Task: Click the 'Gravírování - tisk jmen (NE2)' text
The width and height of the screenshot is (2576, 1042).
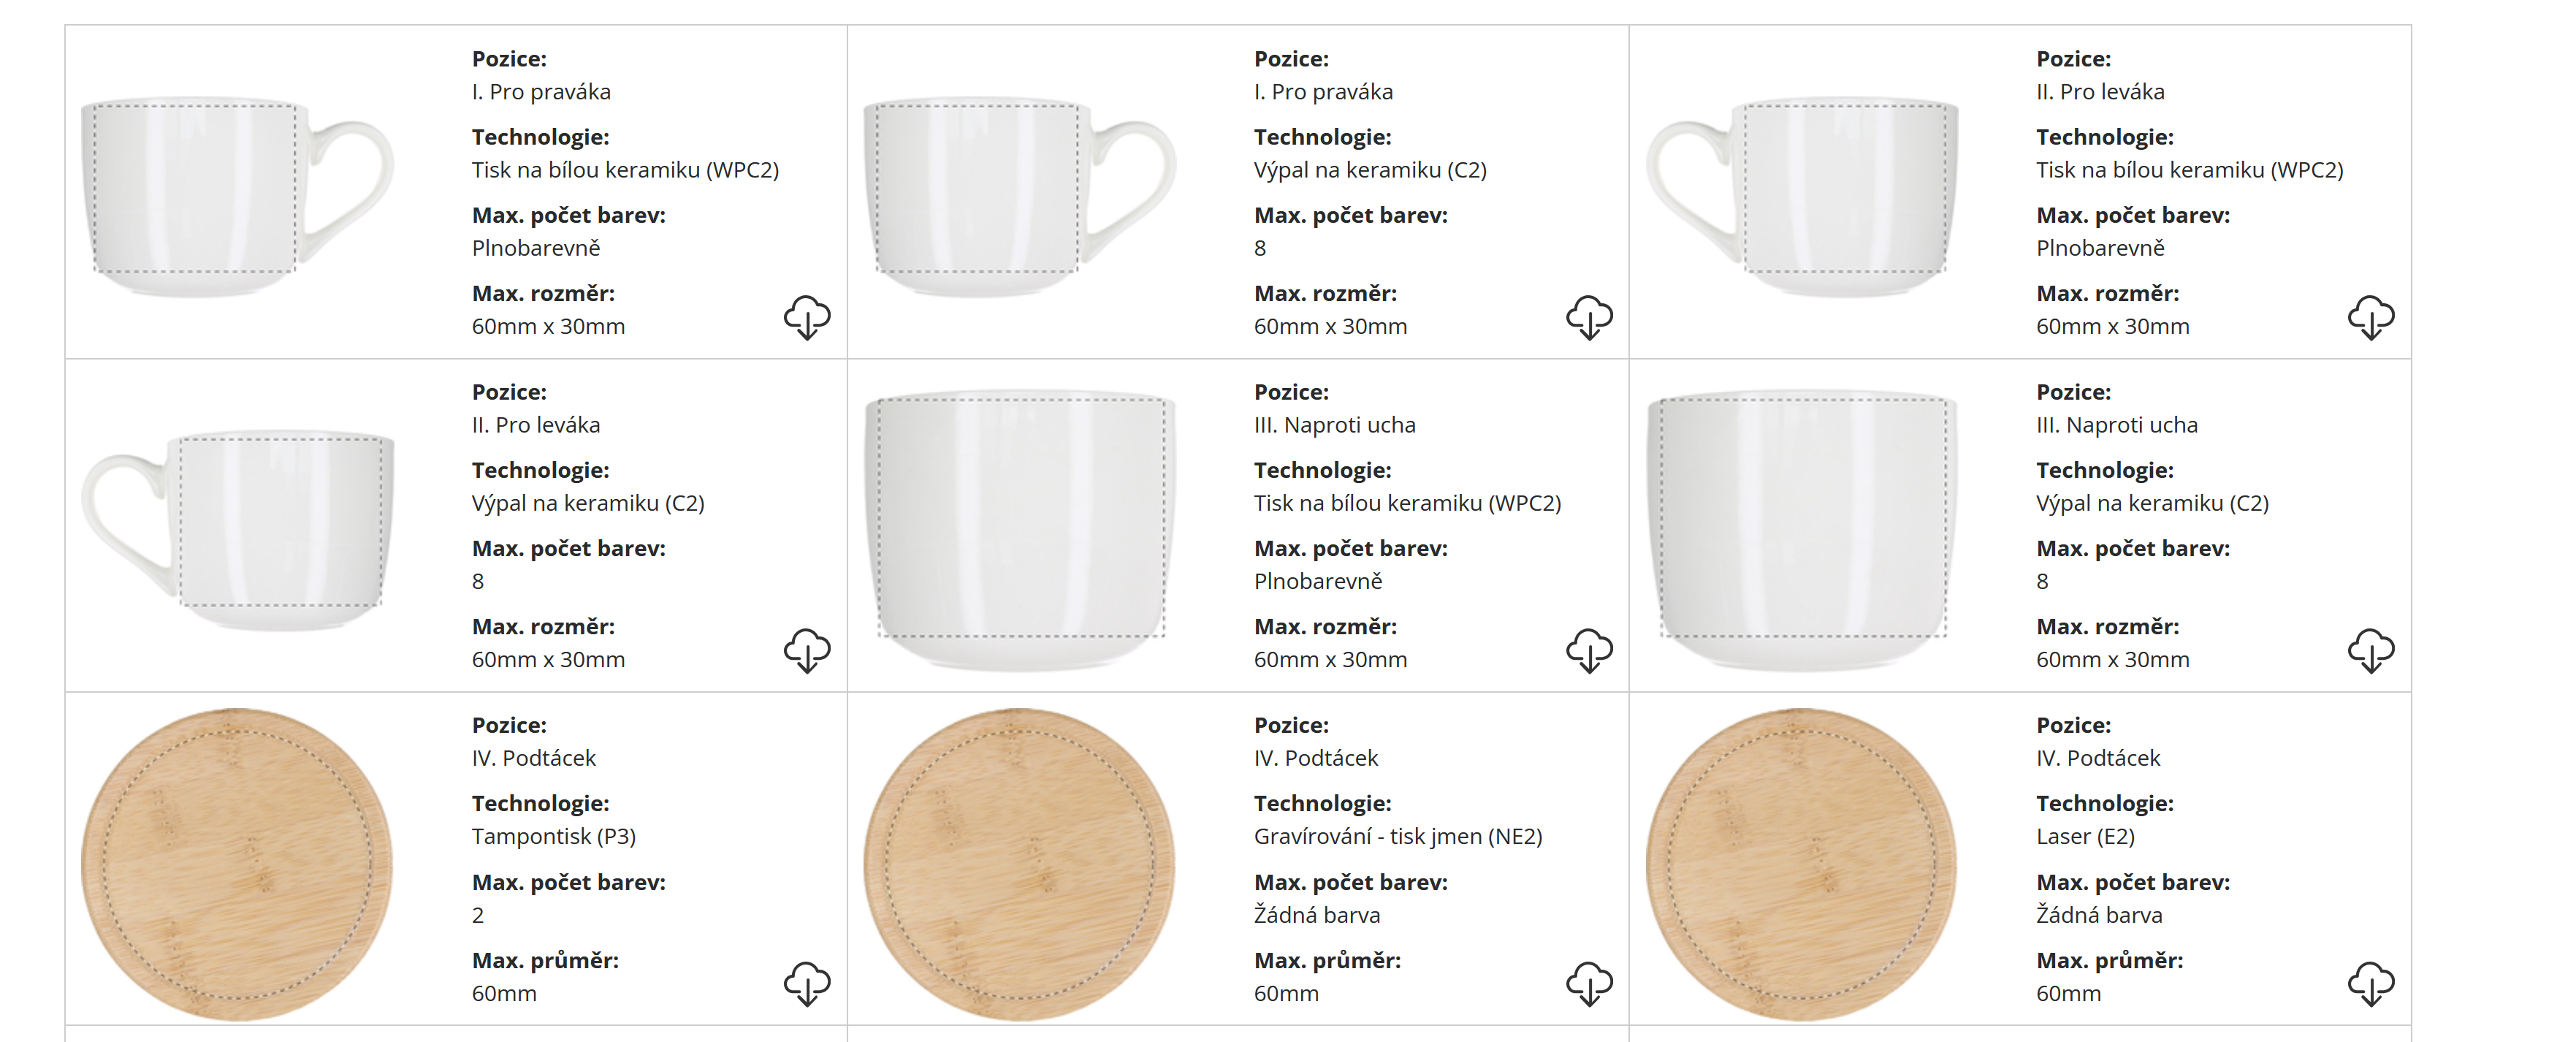Action: [x=1397, y=836]
